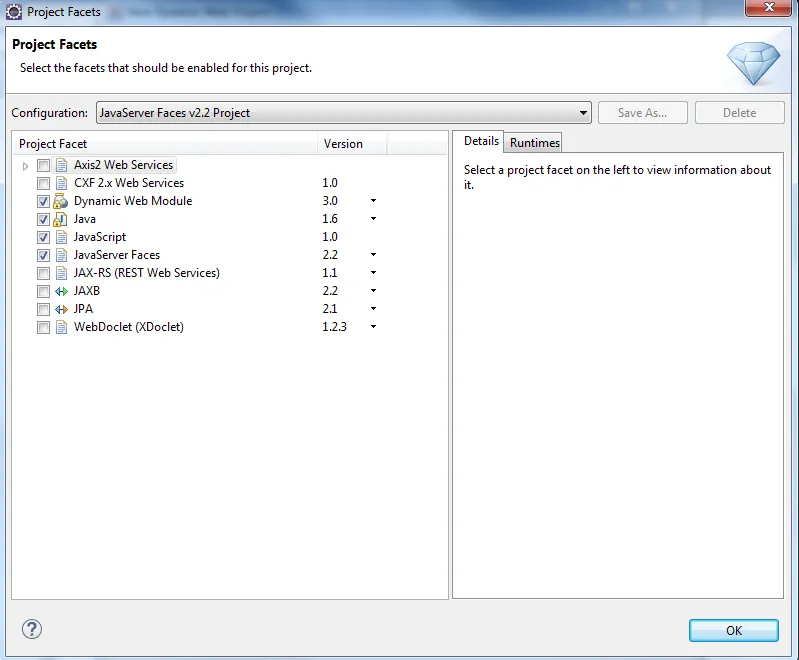Open JavaServer Faces version dropdown
Screen dimensions: 799x660
374,254
